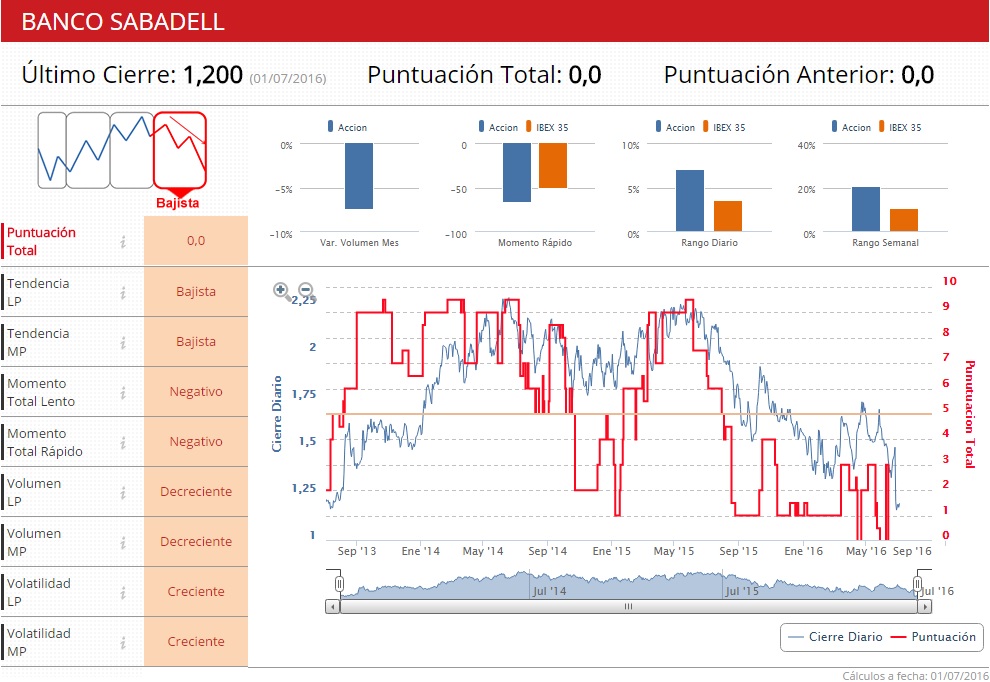Click Volumen LP row label
990x682 pixels.
(34, 492)
